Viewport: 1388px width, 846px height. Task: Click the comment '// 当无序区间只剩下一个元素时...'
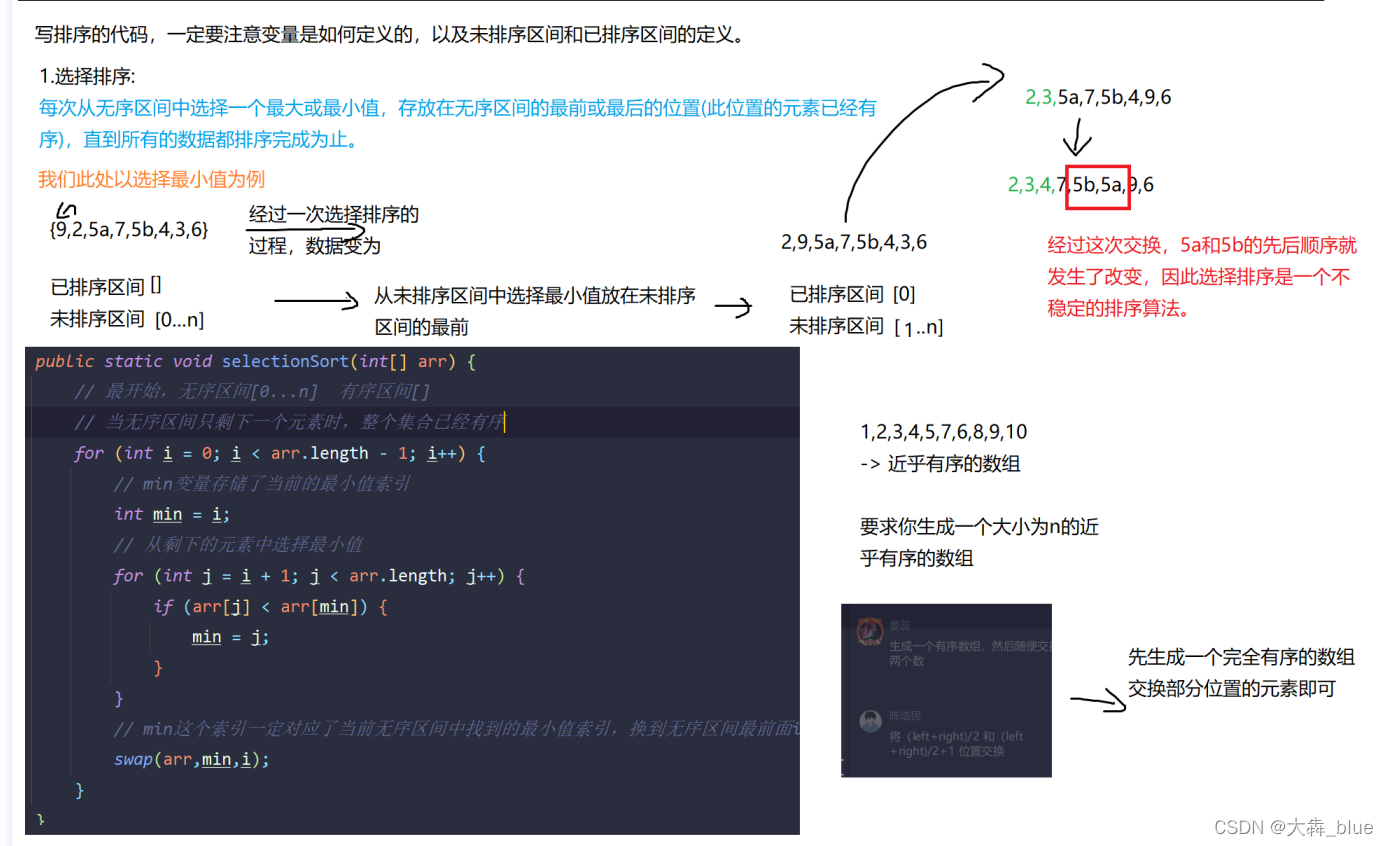(x=289, y=423)
